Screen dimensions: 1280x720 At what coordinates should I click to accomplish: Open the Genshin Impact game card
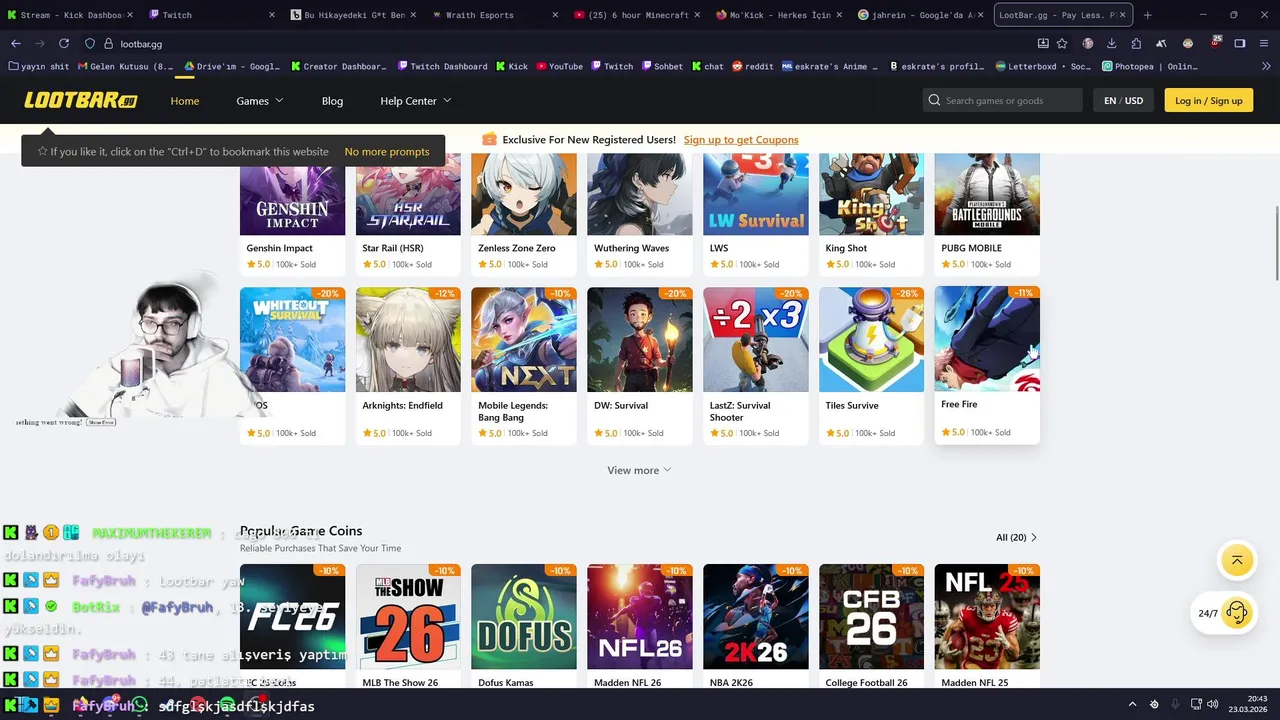coord(292,215)
